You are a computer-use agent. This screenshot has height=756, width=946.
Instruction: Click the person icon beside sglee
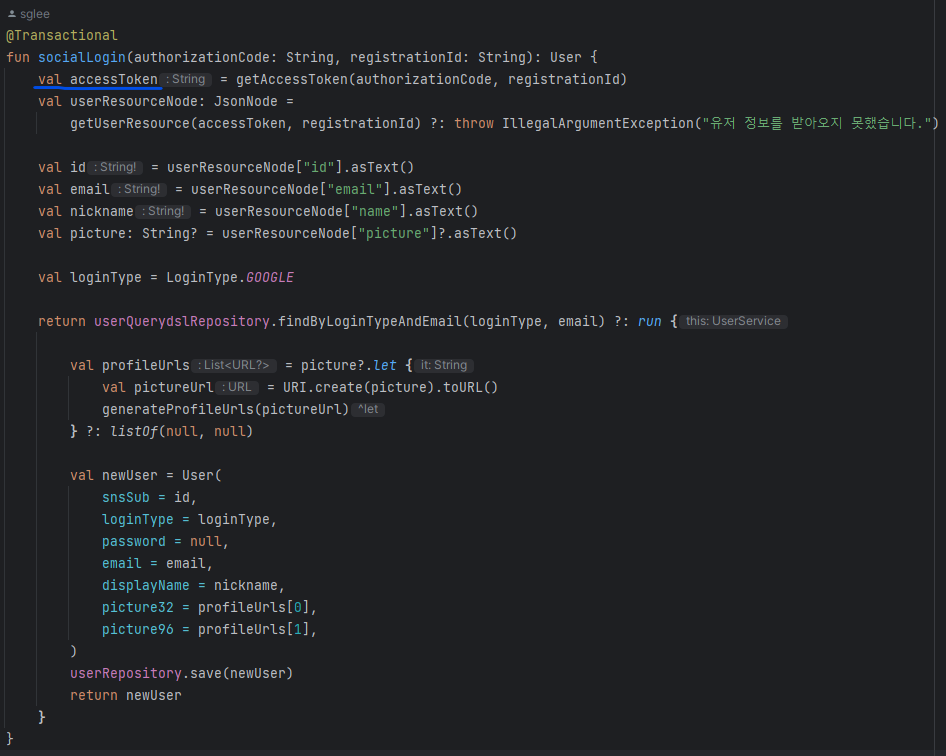pyautogui.click(x=11, y=13)
